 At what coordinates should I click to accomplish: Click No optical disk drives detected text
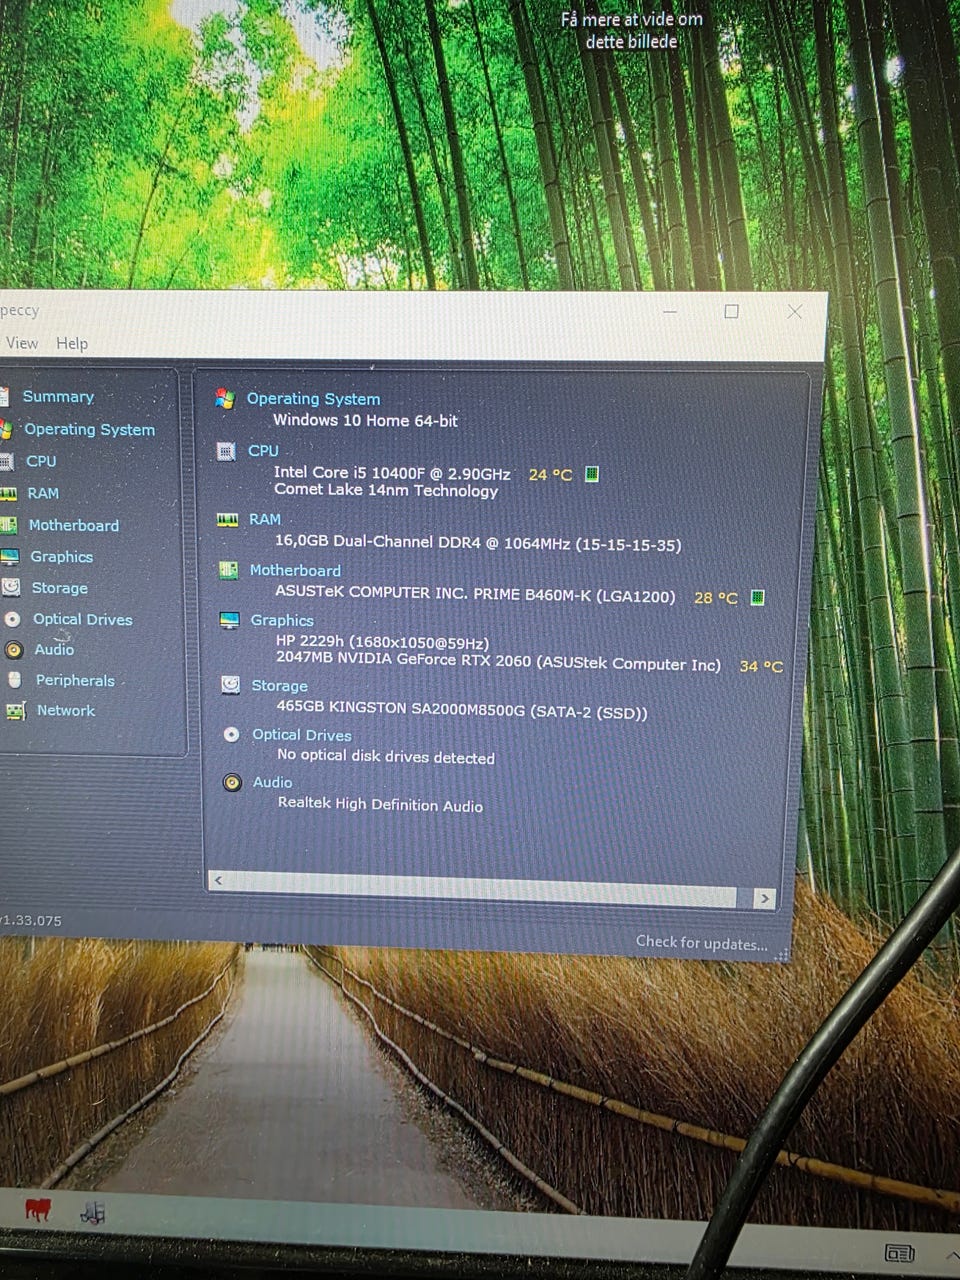386,757
